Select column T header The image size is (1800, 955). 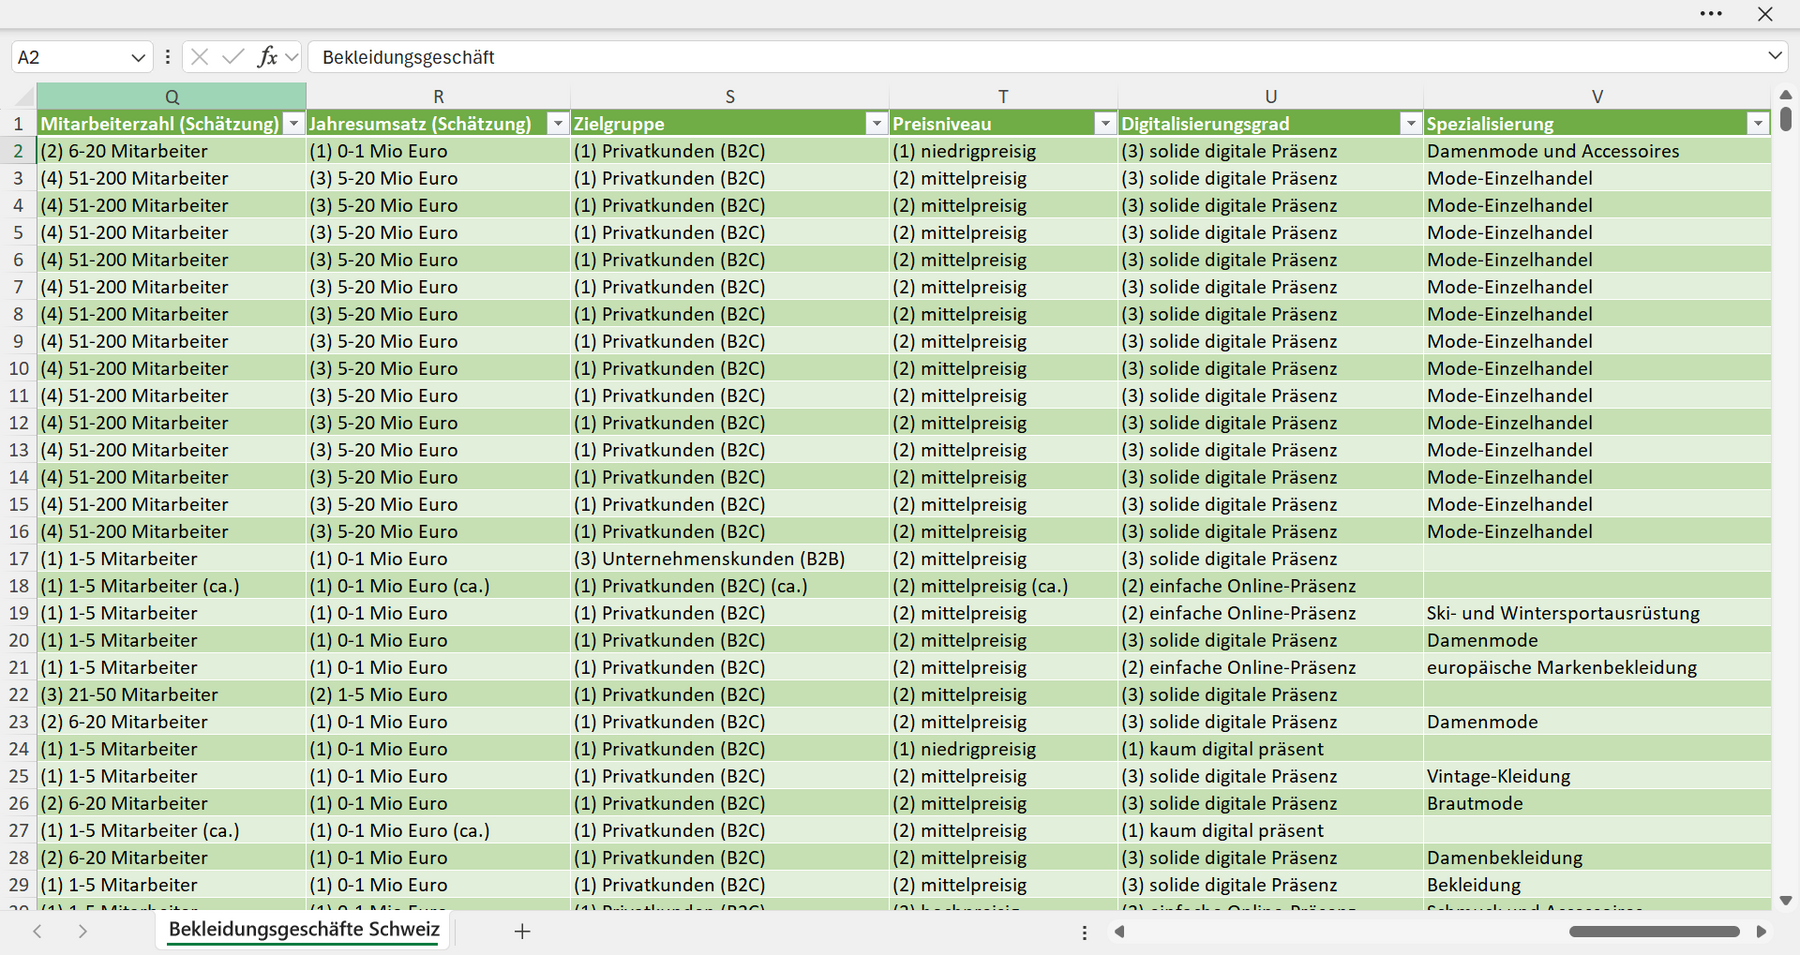[x=1003, y=96]
